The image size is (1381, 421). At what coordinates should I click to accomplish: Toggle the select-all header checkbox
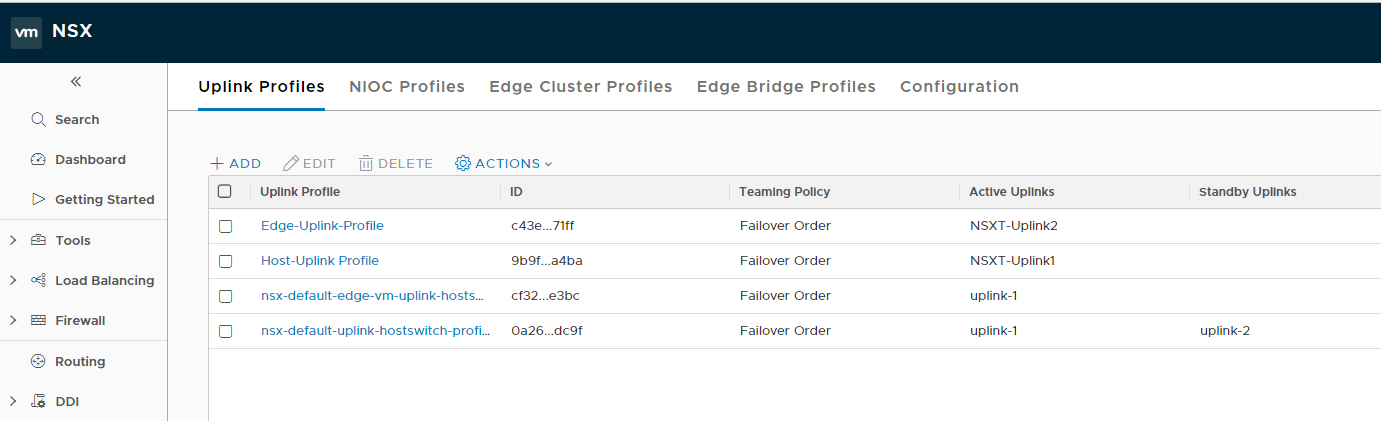pos(225,191)
